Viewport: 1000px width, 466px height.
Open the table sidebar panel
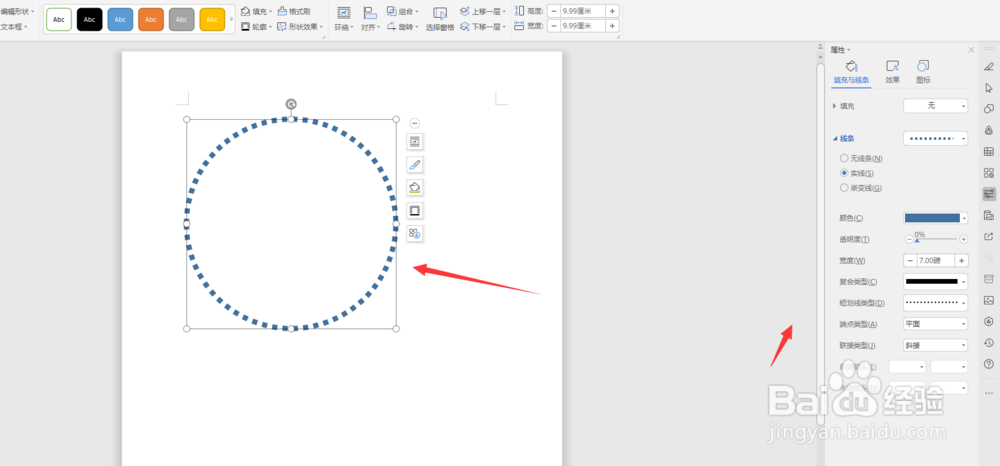(x=989, y=151)
